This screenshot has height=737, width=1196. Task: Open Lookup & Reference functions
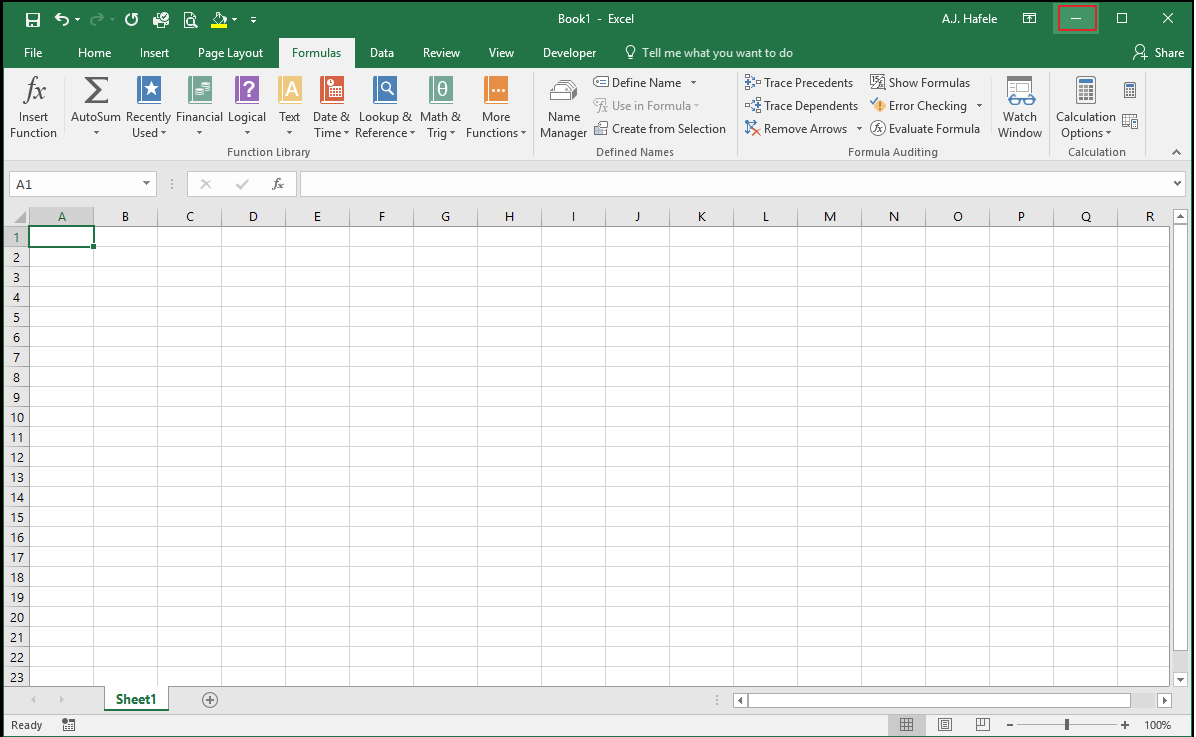pos(385,107)
